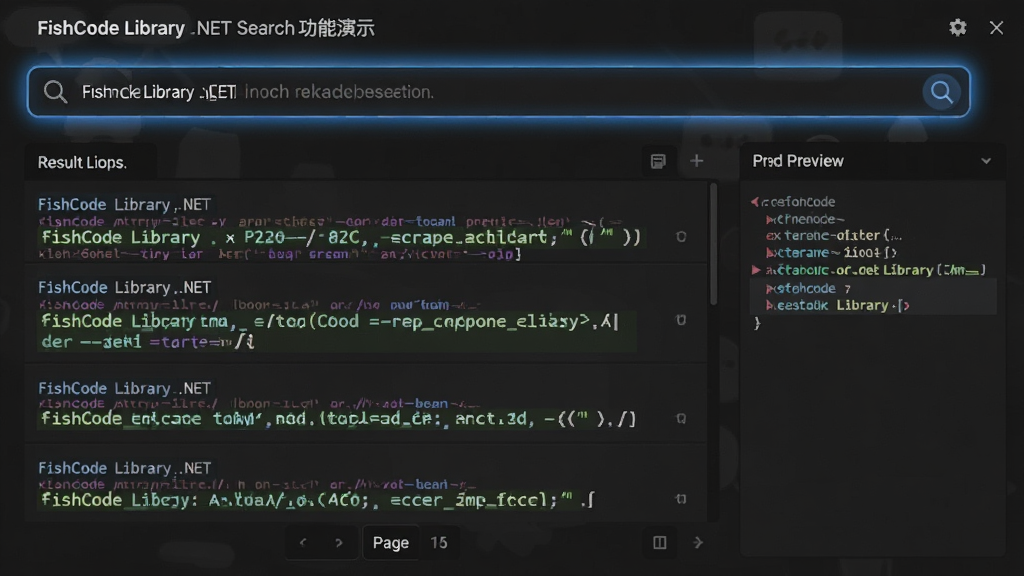This screenshot has width=1024, height=576.
Task: Expand the cfnenode tree node
Action: tap(770, 219)
